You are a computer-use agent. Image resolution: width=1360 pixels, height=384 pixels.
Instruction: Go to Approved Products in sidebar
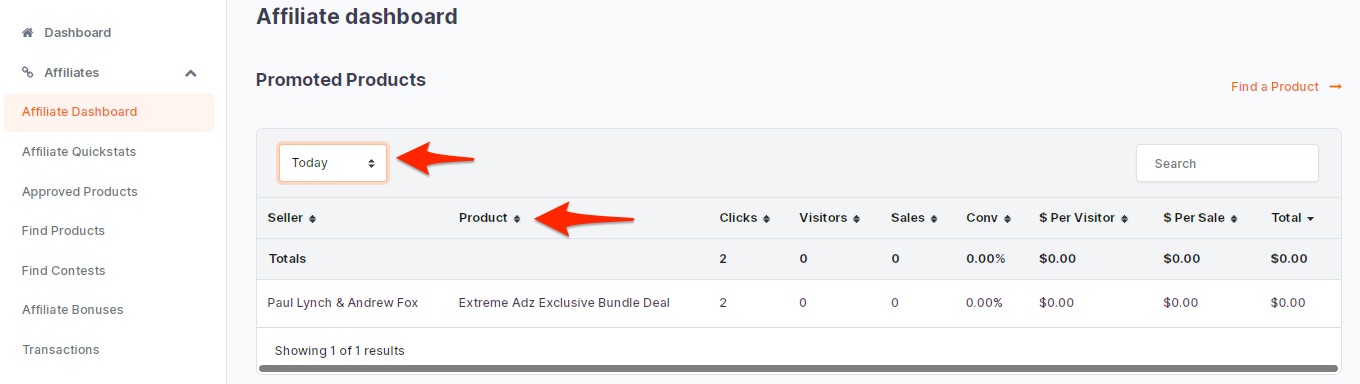[80, 192]
